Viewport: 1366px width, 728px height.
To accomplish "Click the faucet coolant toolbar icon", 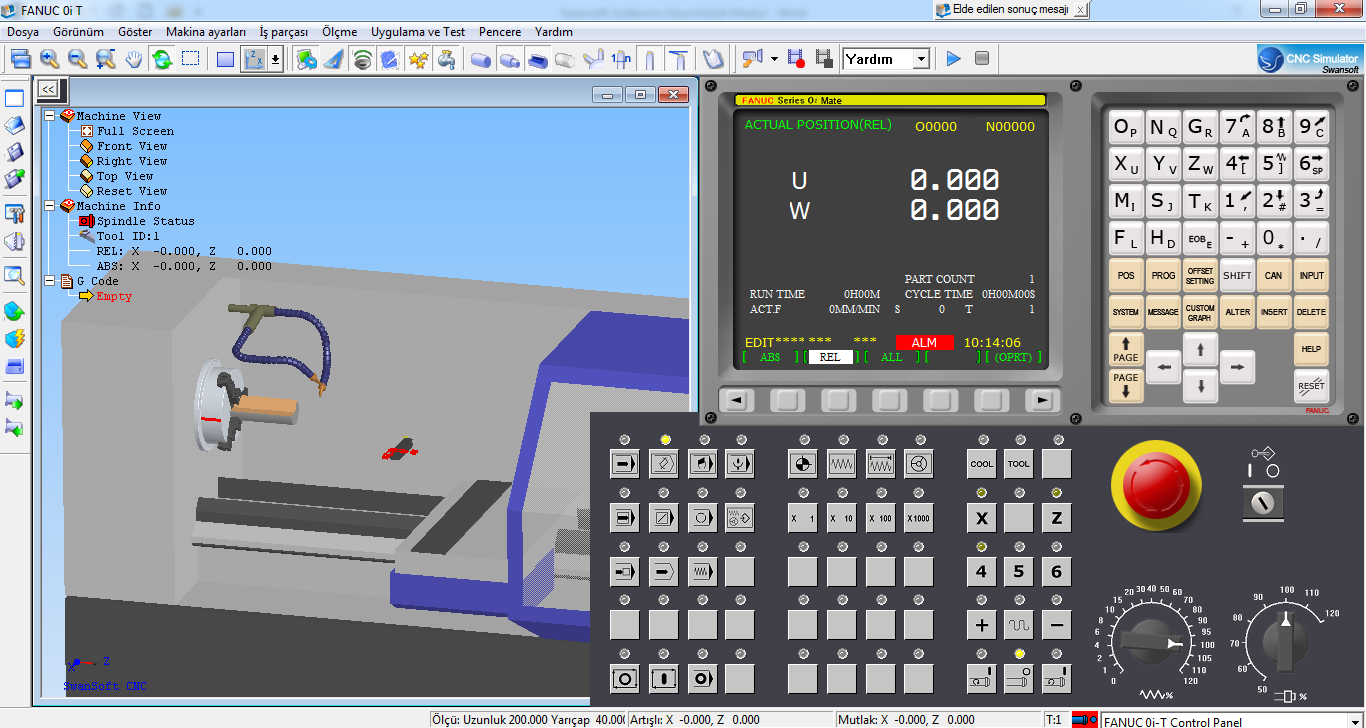I will (x=446, y=59).
